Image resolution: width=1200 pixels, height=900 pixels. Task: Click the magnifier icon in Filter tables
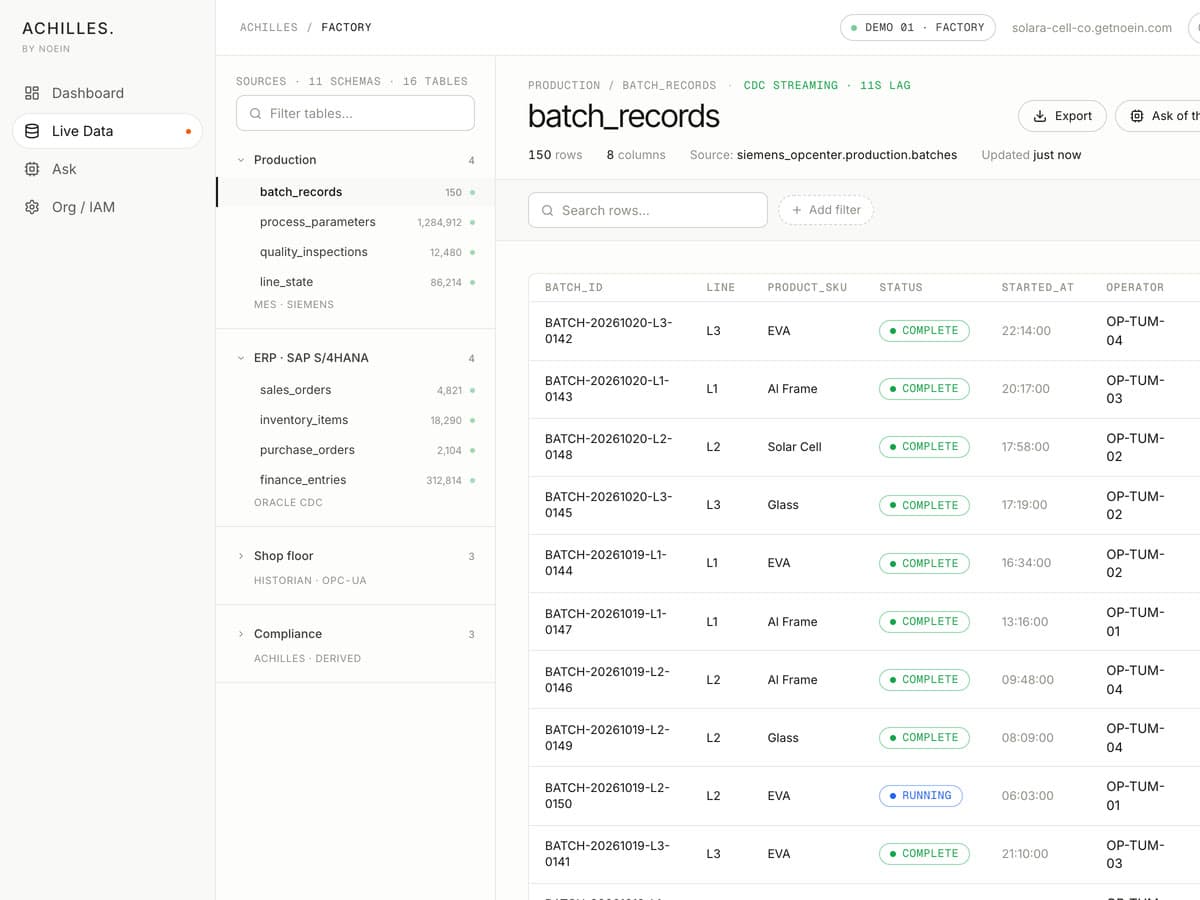255,114
